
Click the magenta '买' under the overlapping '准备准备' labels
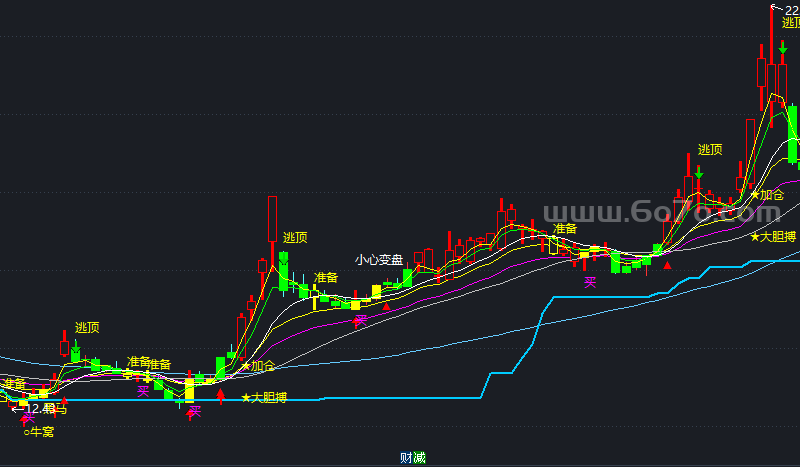point(143,391)
